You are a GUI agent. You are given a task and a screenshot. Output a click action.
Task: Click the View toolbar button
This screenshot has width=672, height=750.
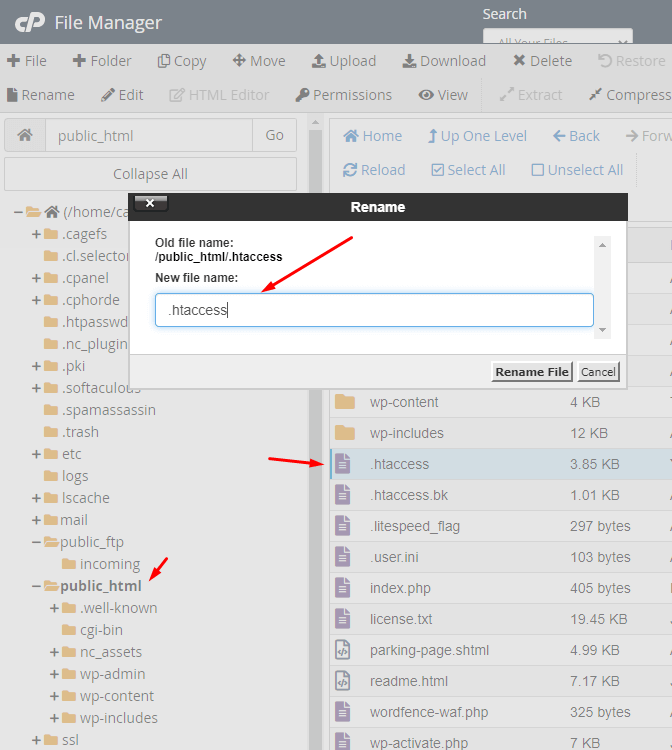(443, 95)
